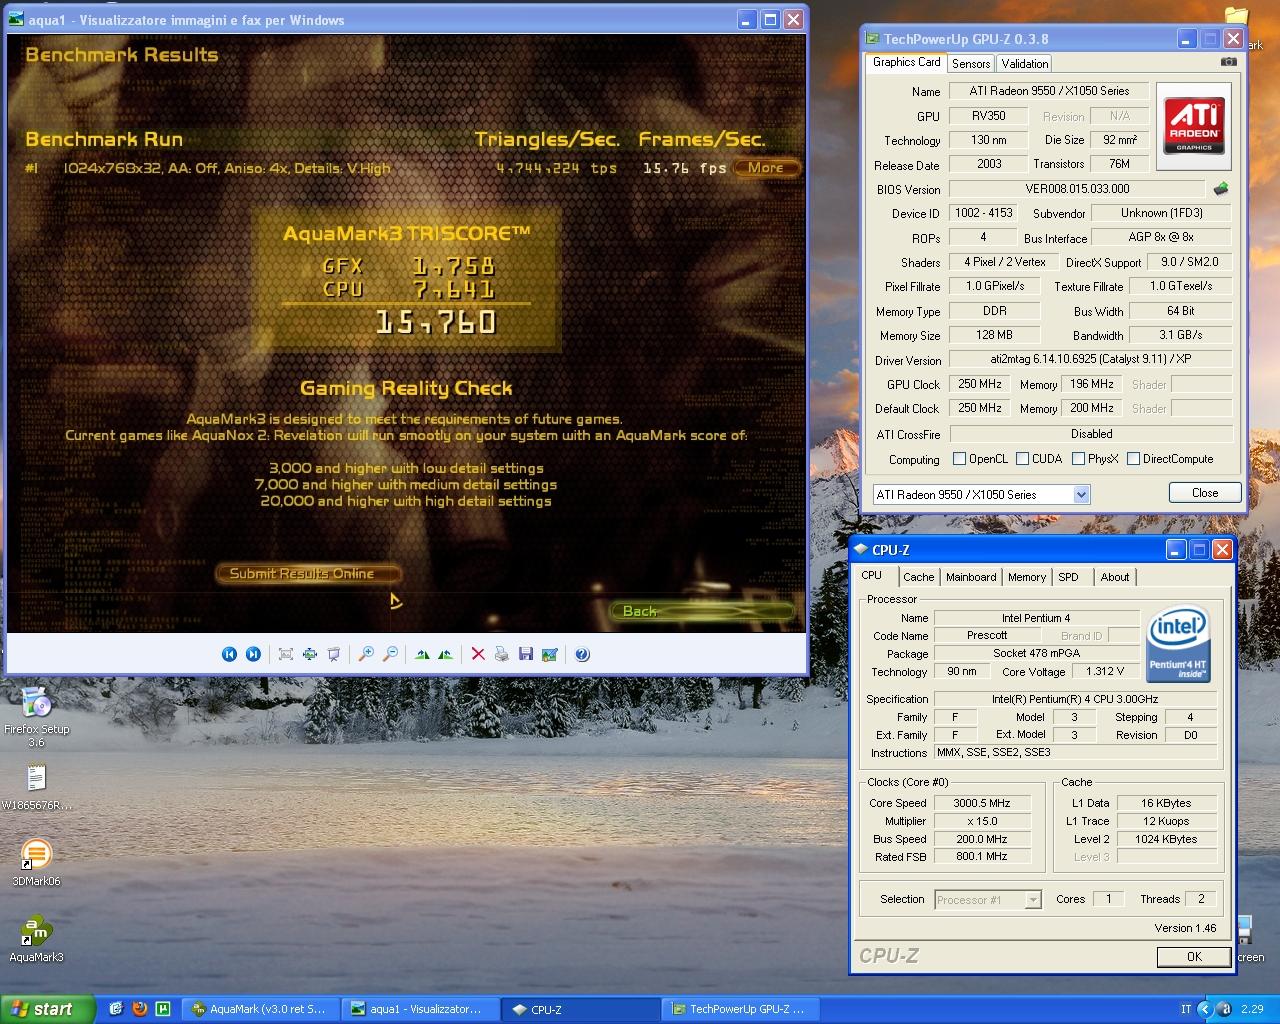Toggle the DirectCompute checkbox in GPU-Z
Image resolution: width=1280 pixels, height=1024 pixels.
pyautogui.click(x=1134, y=459)
